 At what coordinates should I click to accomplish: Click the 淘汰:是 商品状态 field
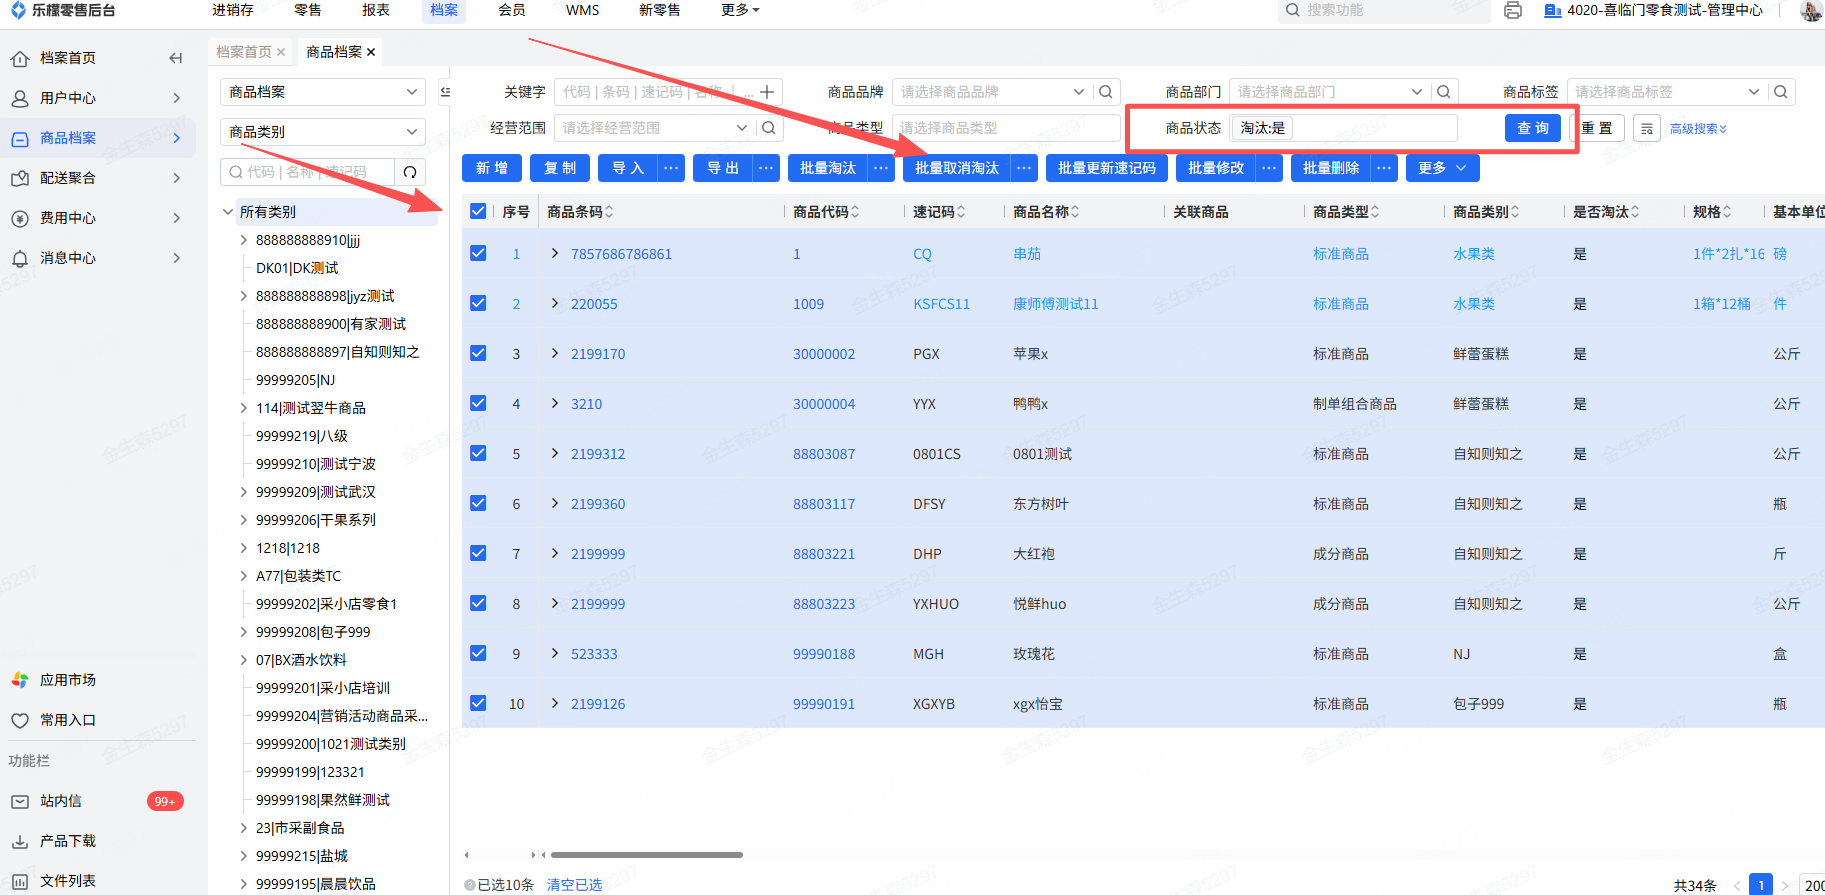click(1343, 128)
